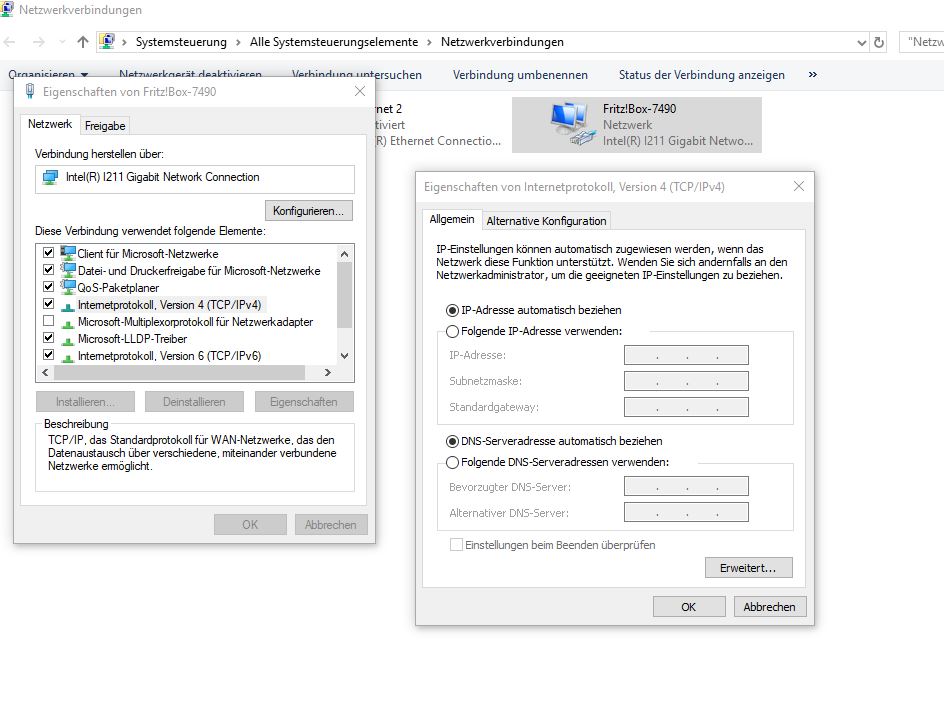The width and height of the screenshot is (944, 719).
Task: Click the Microsoft-LLDP-Treiber protocol icon
Action: 68,340
